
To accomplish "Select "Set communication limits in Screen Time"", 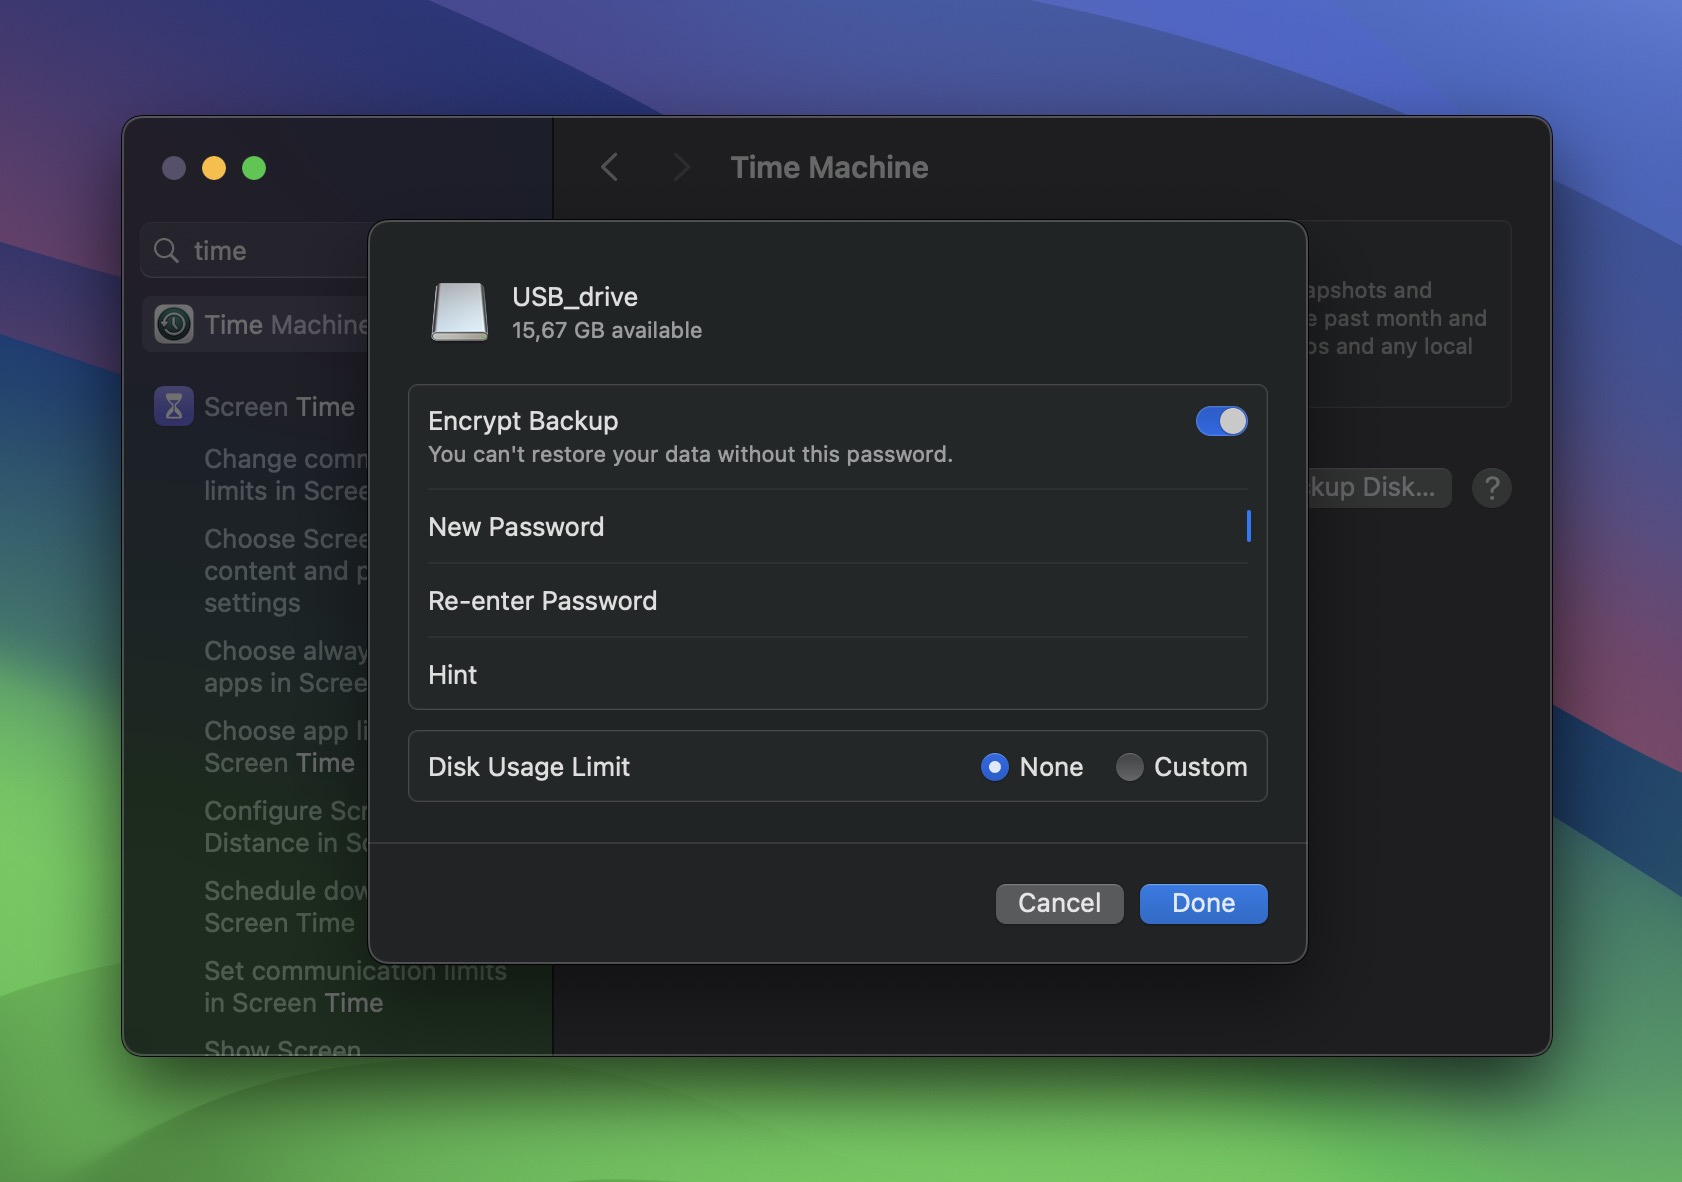I will pyautogui.click(x=355, y=987).
